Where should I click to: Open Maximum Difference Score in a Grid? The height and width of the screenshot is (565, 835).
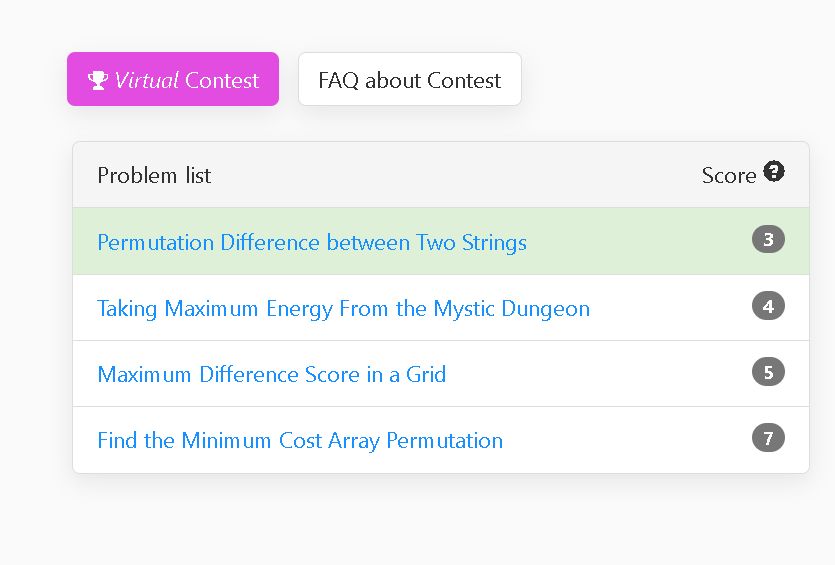coord(272,374)
